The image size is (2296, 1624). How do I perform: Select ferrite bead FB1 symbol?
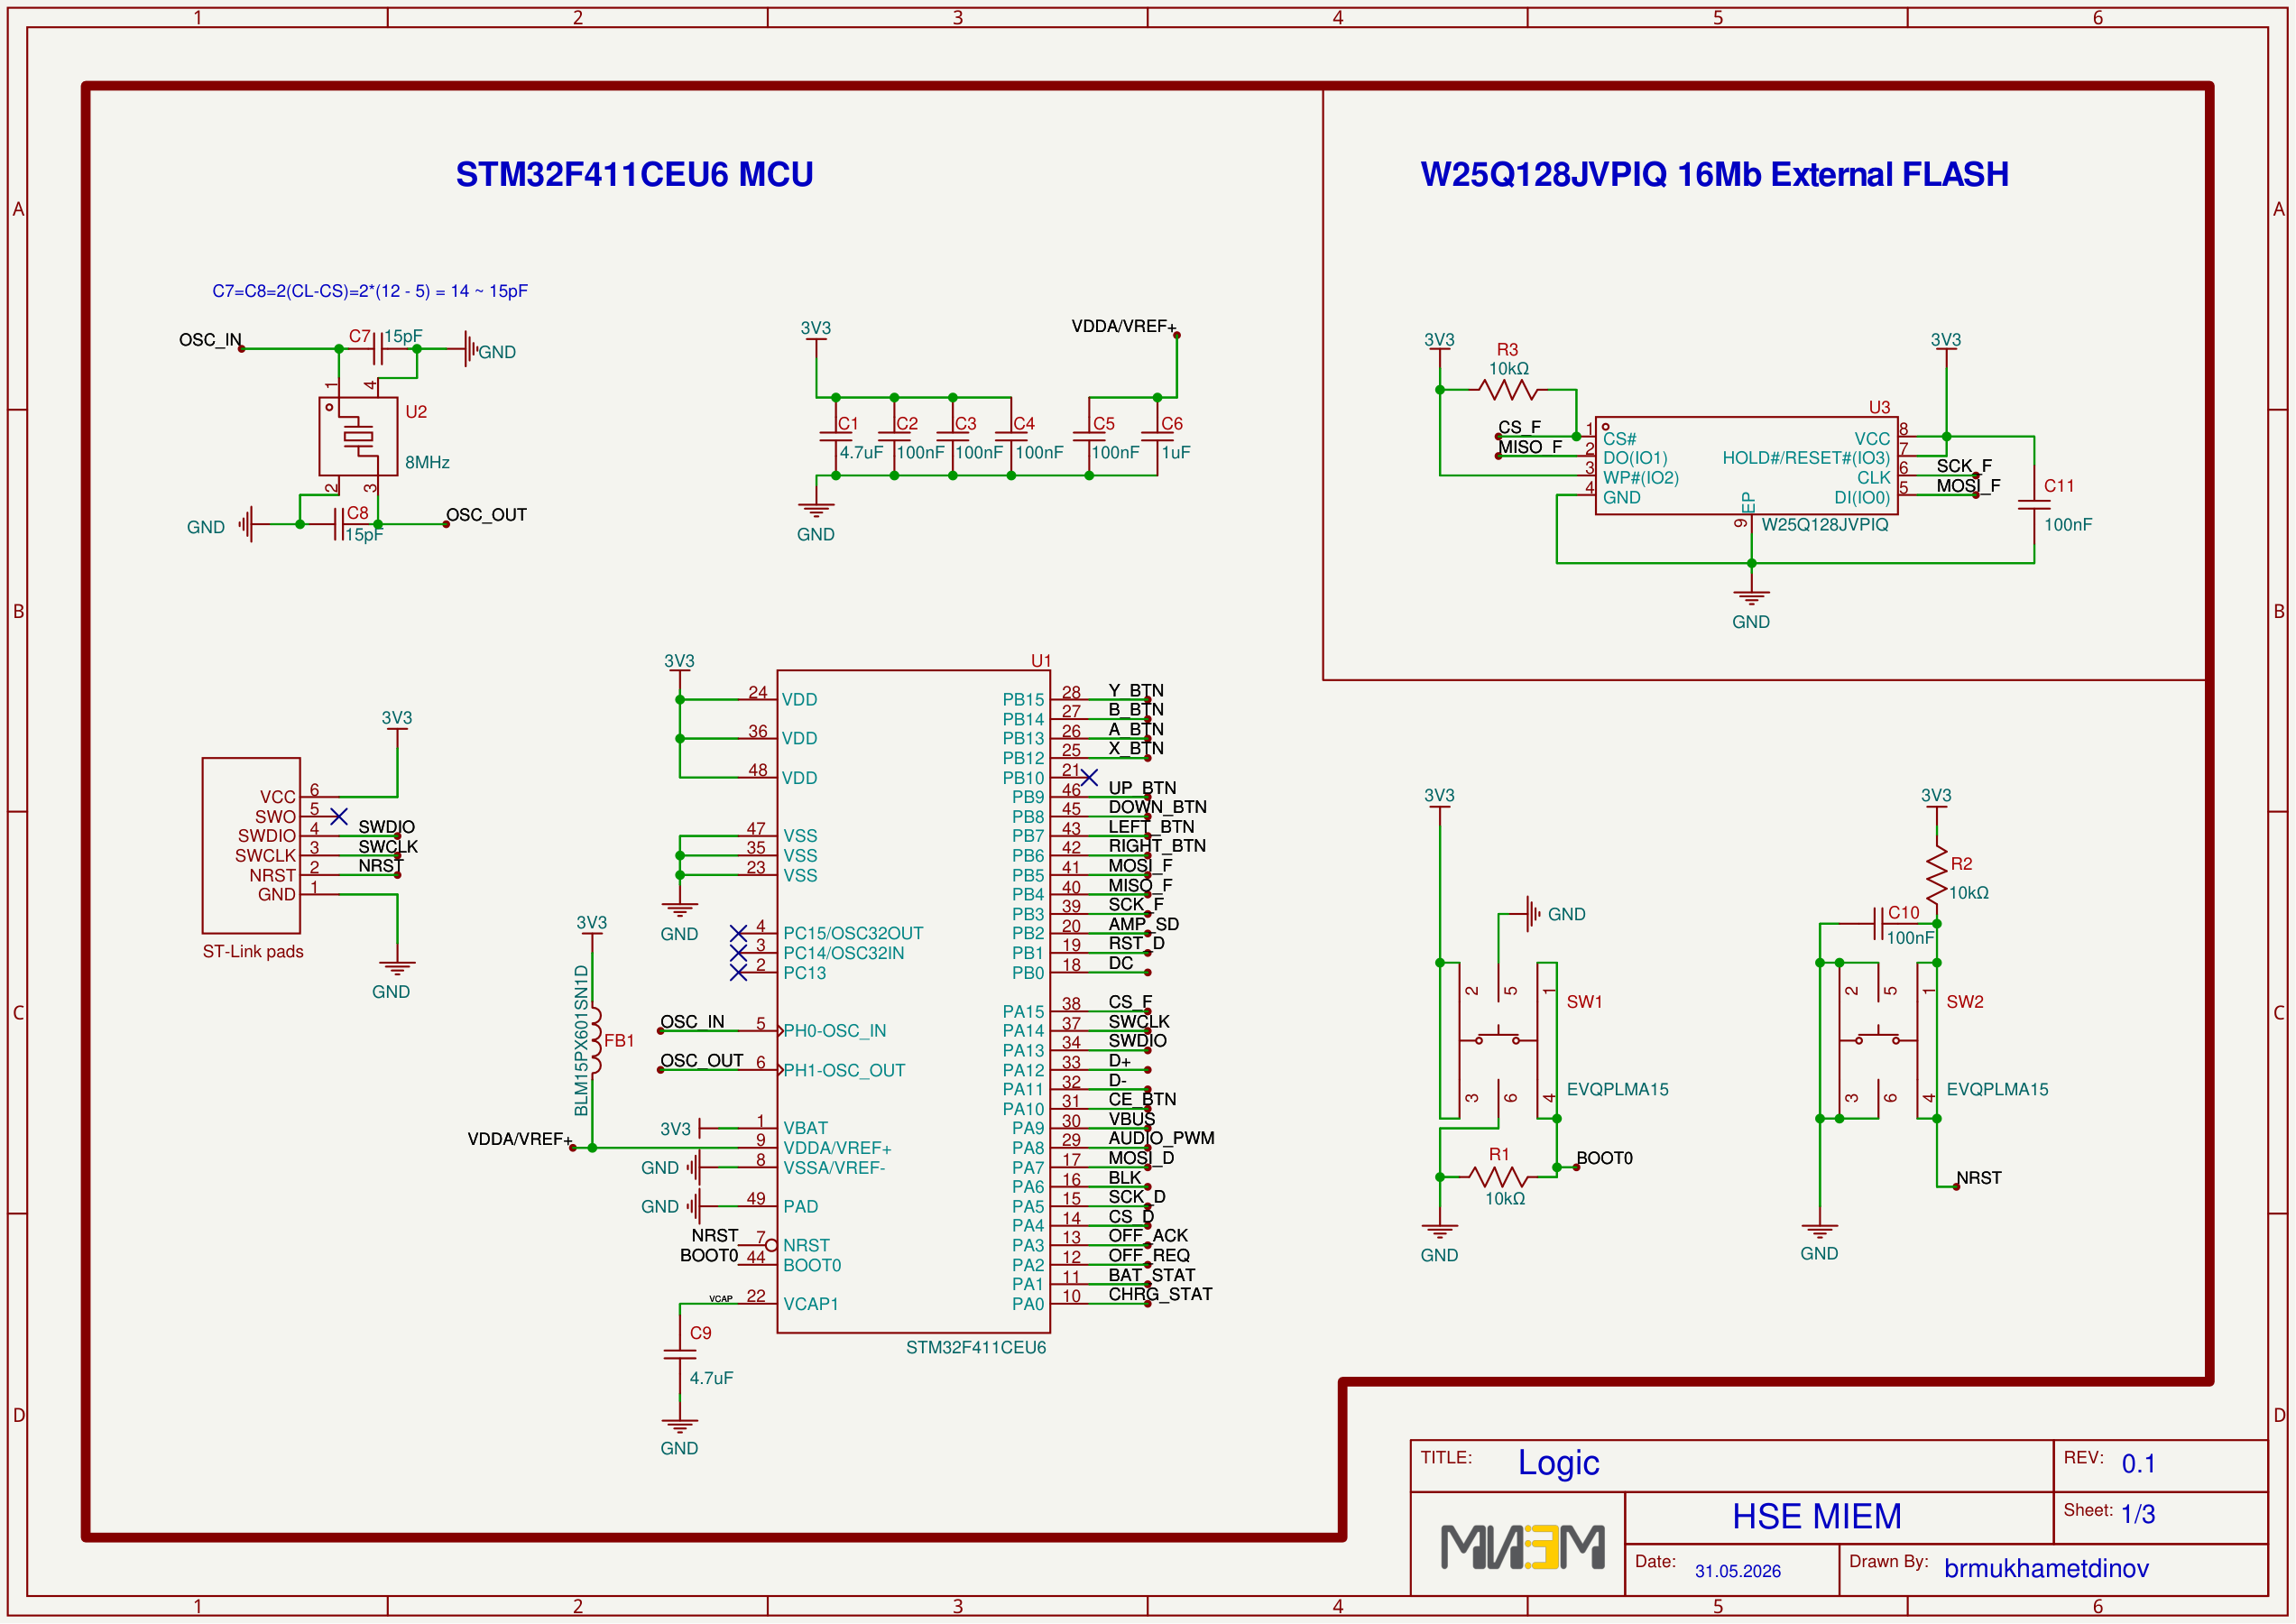click(595, 1040)
